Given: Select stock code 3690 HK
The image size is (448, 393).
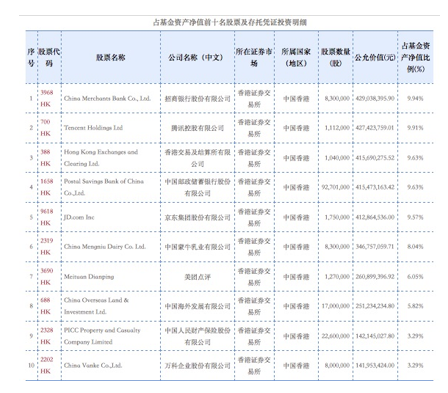Looking at the screenshot, I should (47, 276).
